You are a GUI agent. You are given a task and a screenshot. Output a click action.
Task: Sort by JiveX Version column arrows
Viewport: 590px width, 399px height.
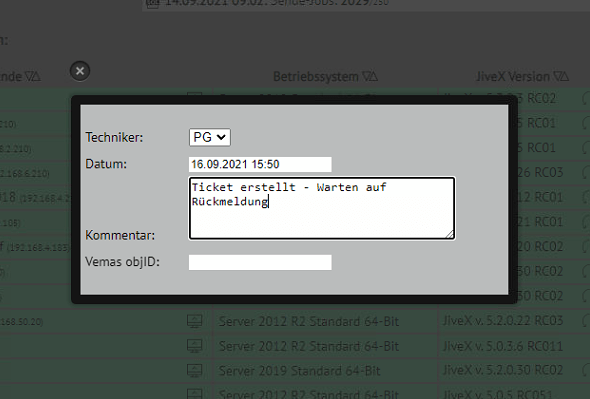click(561, 77)
